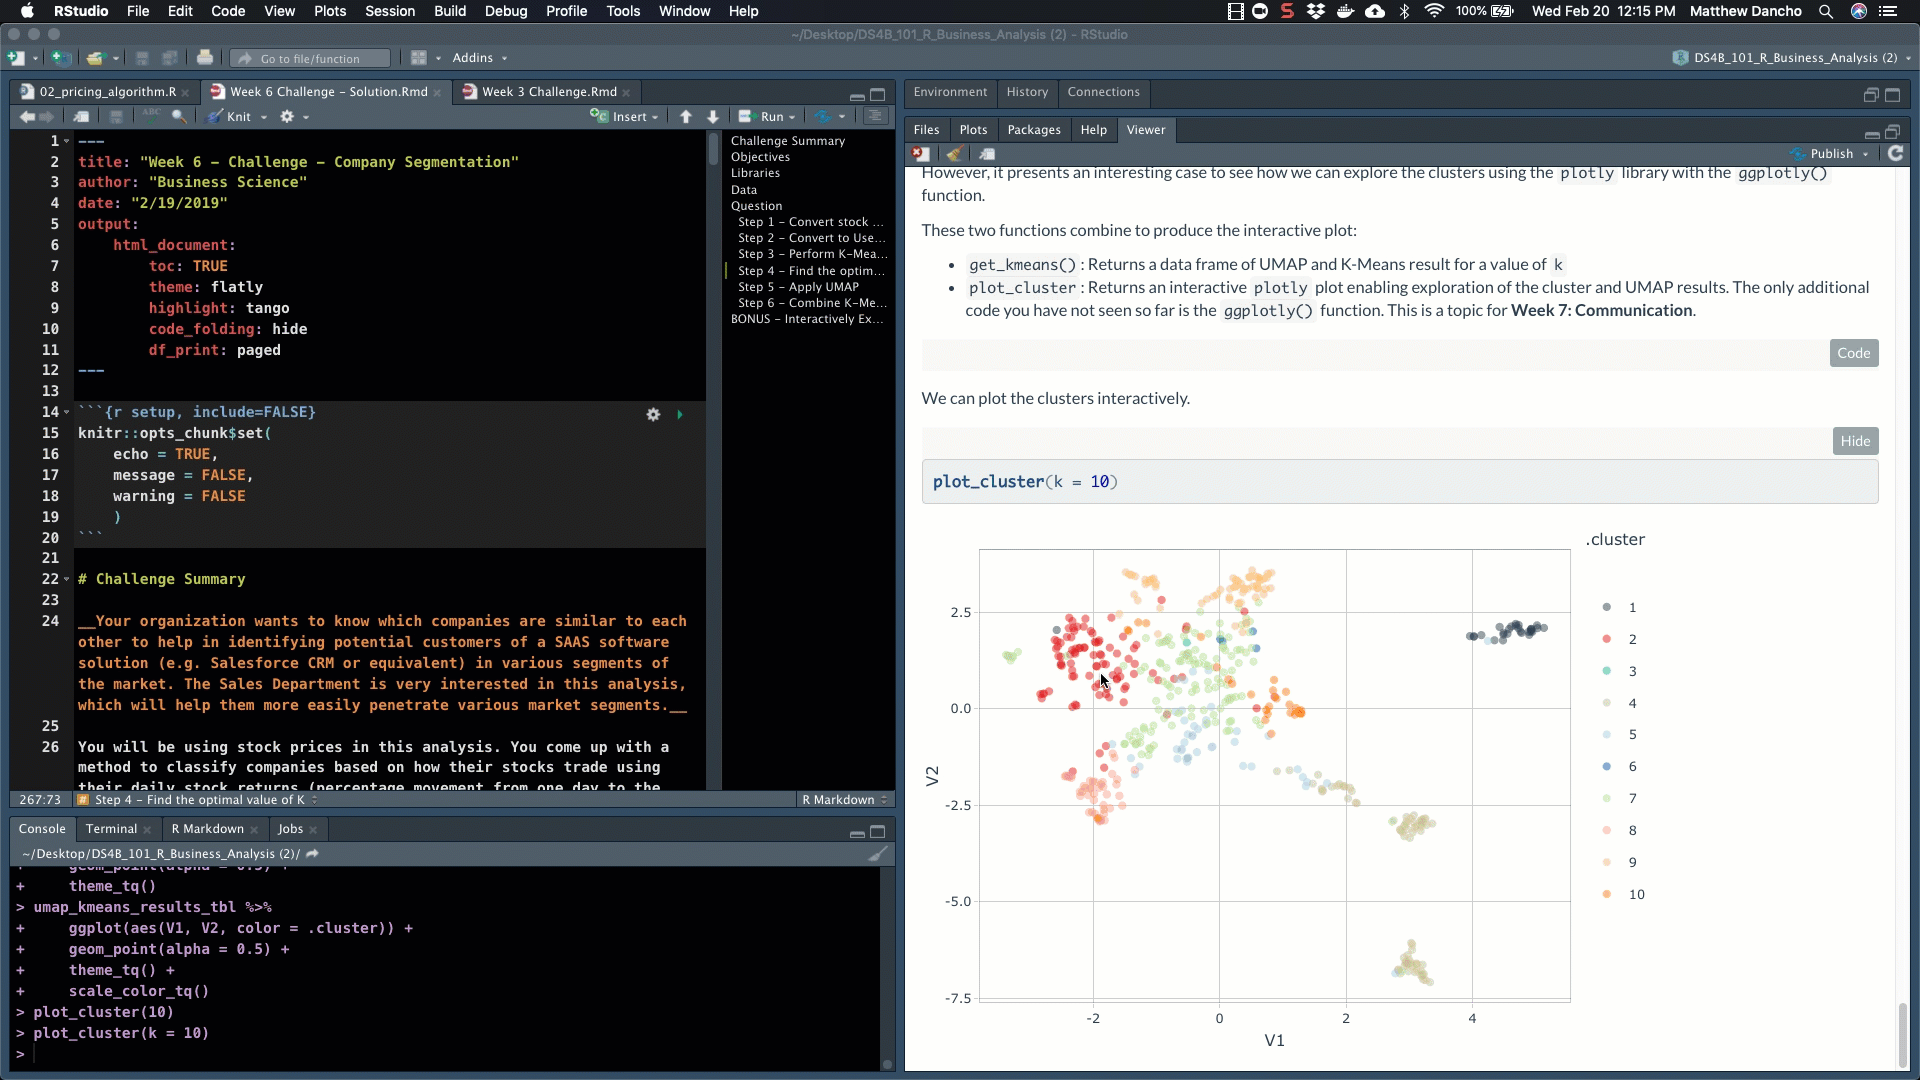Run setup chunk green play icon
Image resolution: width=1920 pixels, height=1080 pixels.
[x=680, y=414]
